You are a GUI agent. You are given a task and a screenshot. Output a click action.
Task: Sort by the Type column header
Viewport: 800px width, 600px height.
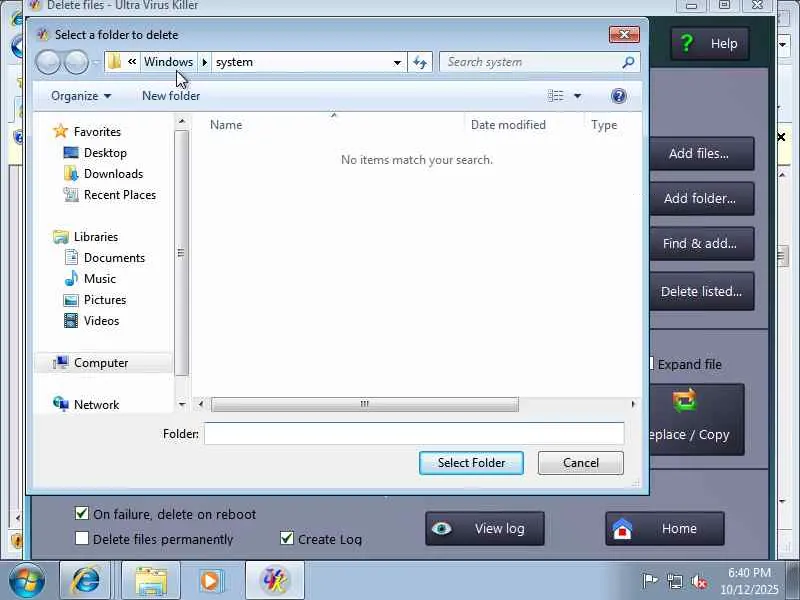pos(604,125)
